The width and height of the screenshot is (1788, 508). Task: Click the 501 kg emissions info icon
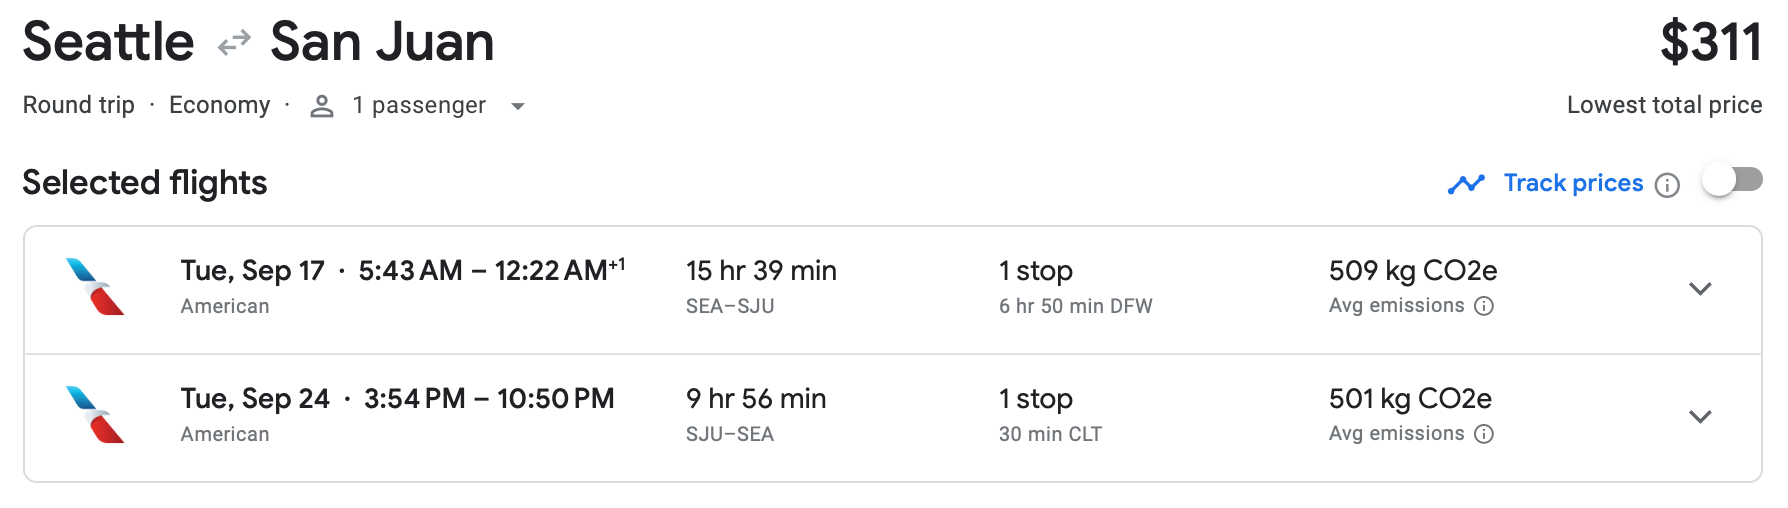click(x=1484, y=434)
